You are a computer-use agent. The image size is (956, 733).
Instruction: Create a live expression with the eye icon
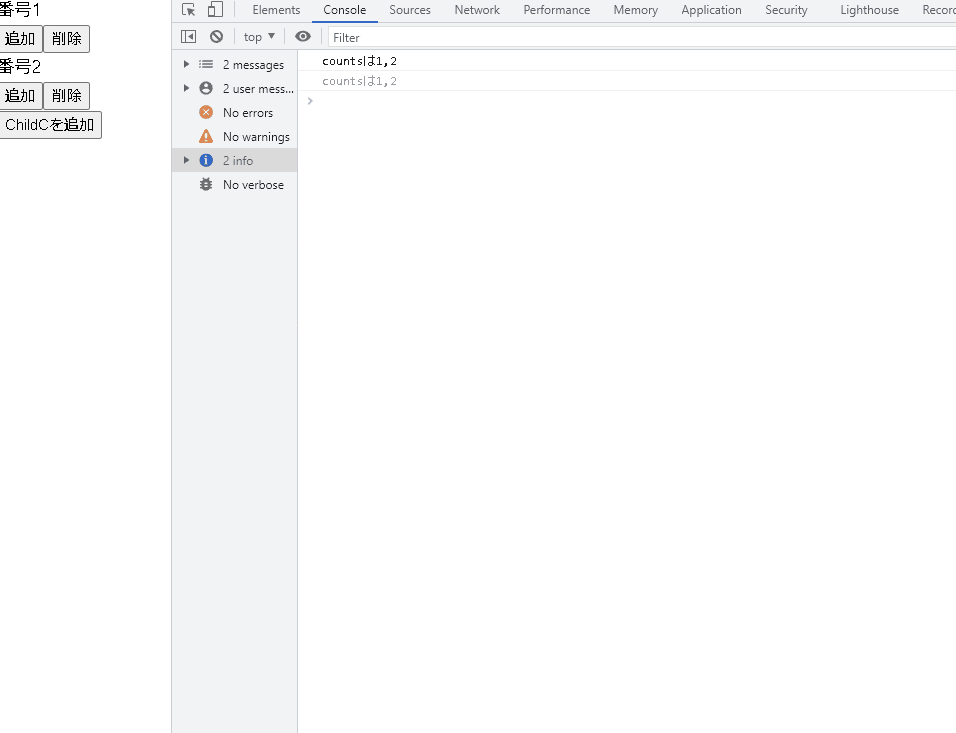click(302, 37)
